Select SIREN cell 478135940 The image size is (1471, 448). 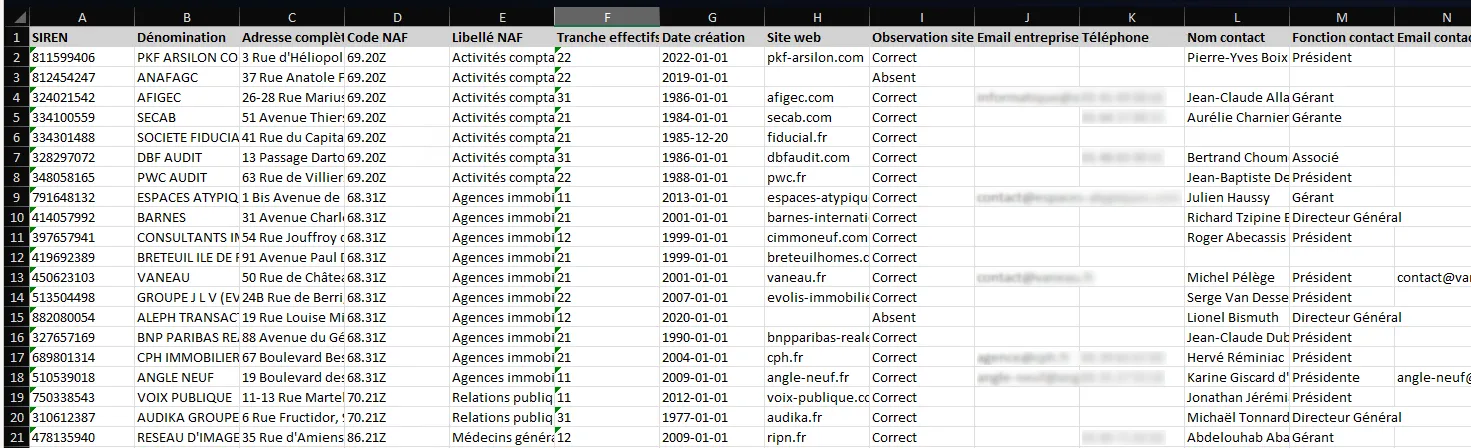coord(81,437)
